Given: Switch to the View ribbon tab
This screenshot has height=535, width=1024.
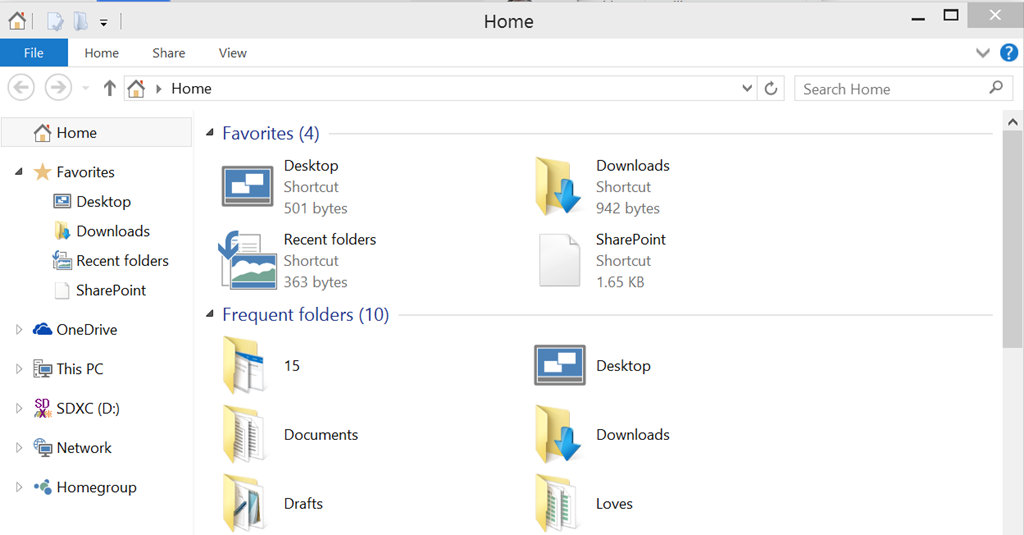Looking at the screenshot, I should pos(232,53).
